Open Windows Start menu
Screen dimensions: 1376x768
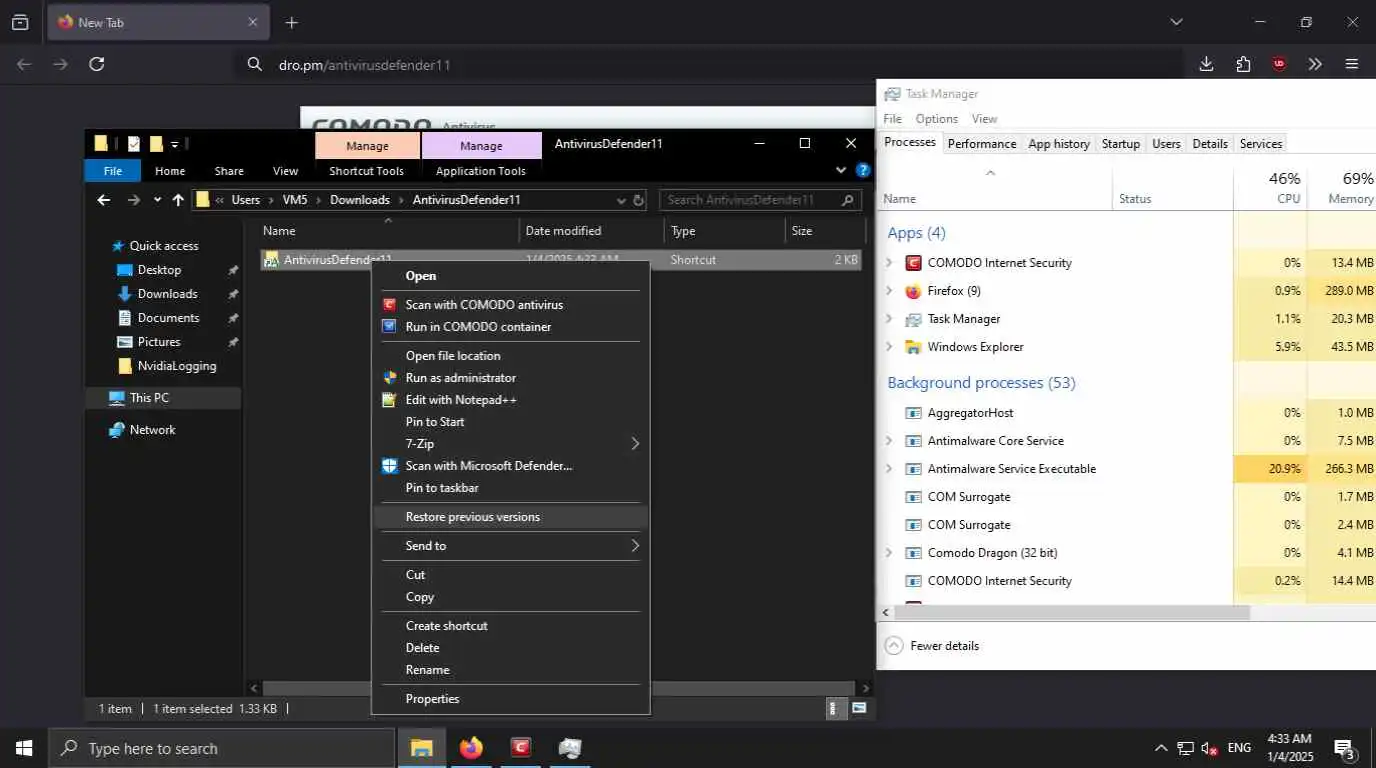24,748
